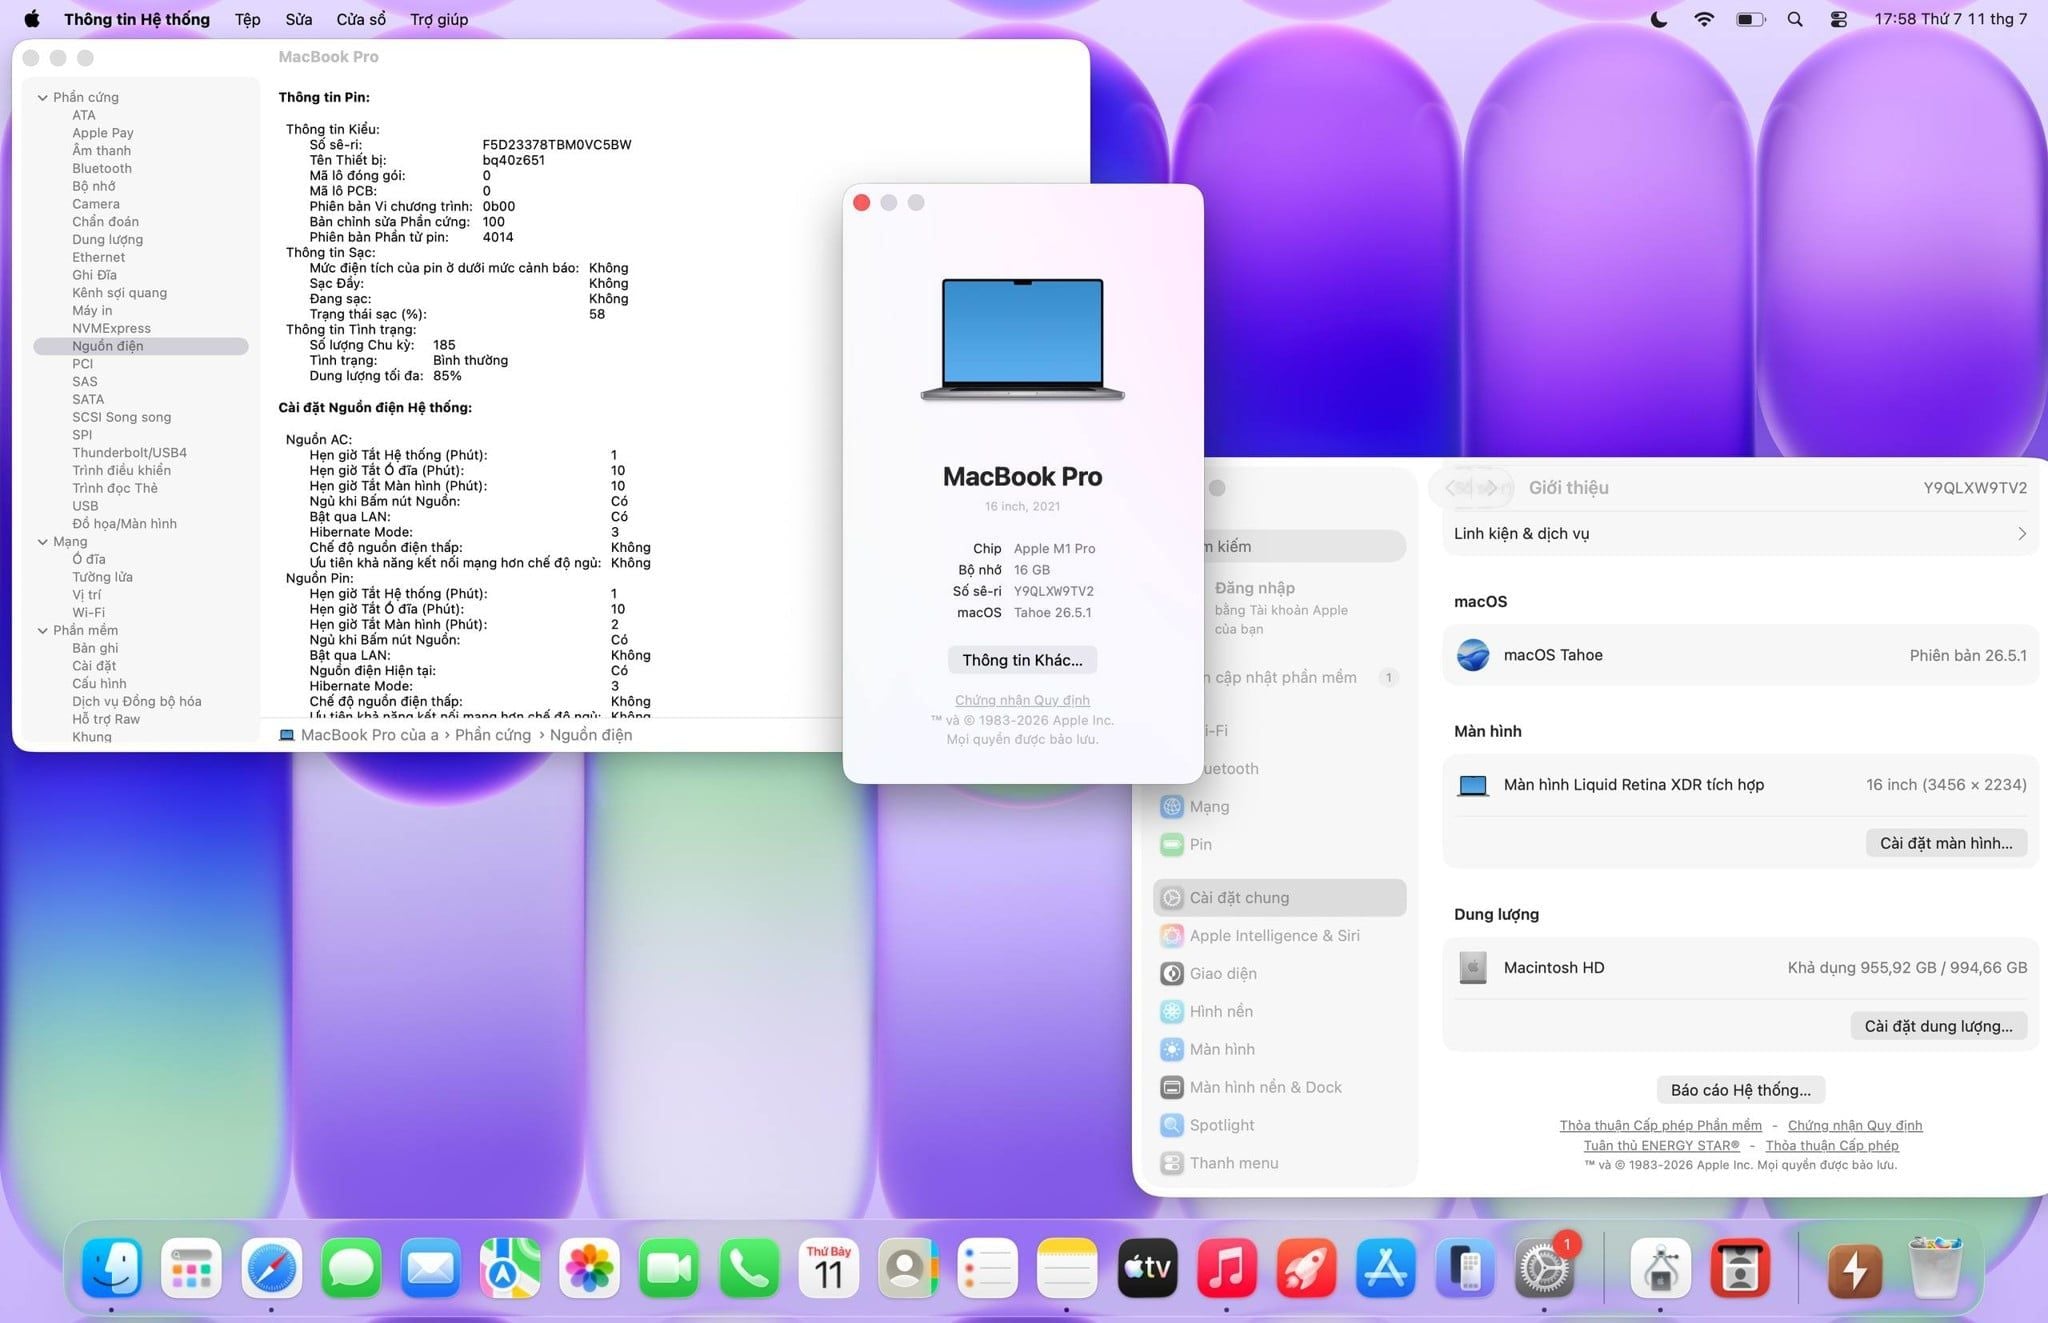Open Safari from the Dock
2048x1323 pixels.
point(271,1267)
